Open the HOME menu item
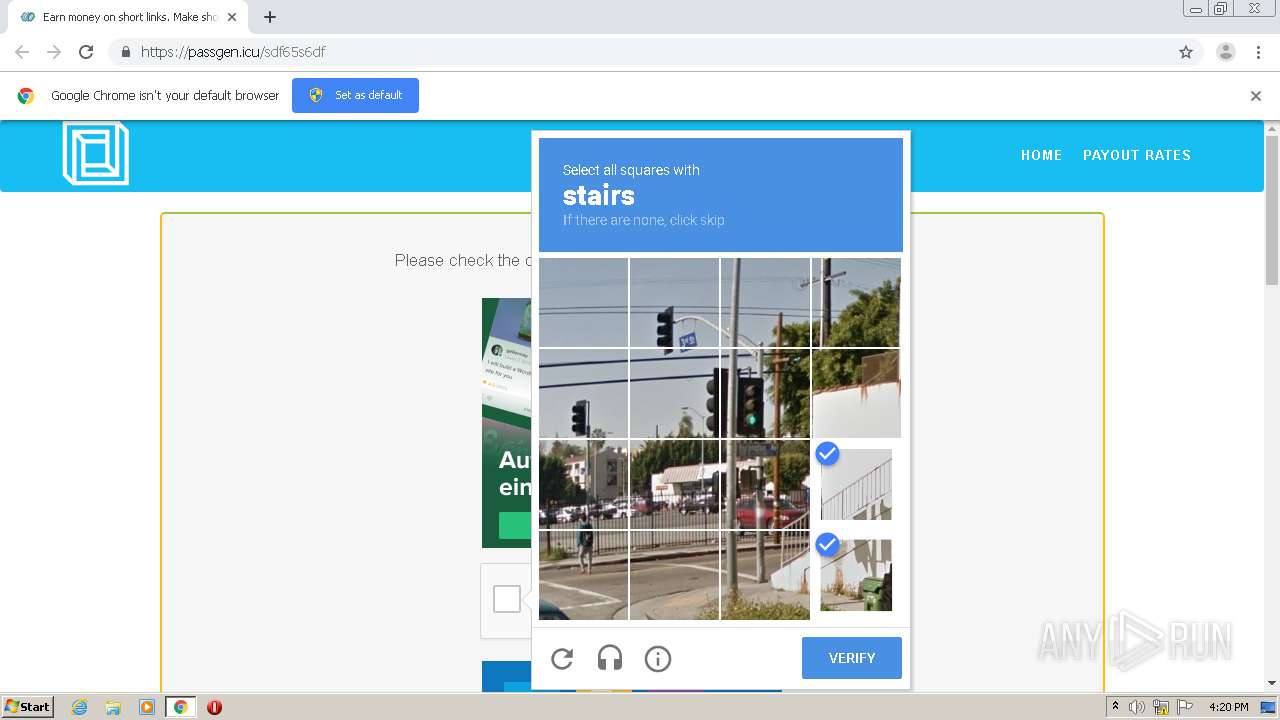1280x720 pixels. 1041,155
